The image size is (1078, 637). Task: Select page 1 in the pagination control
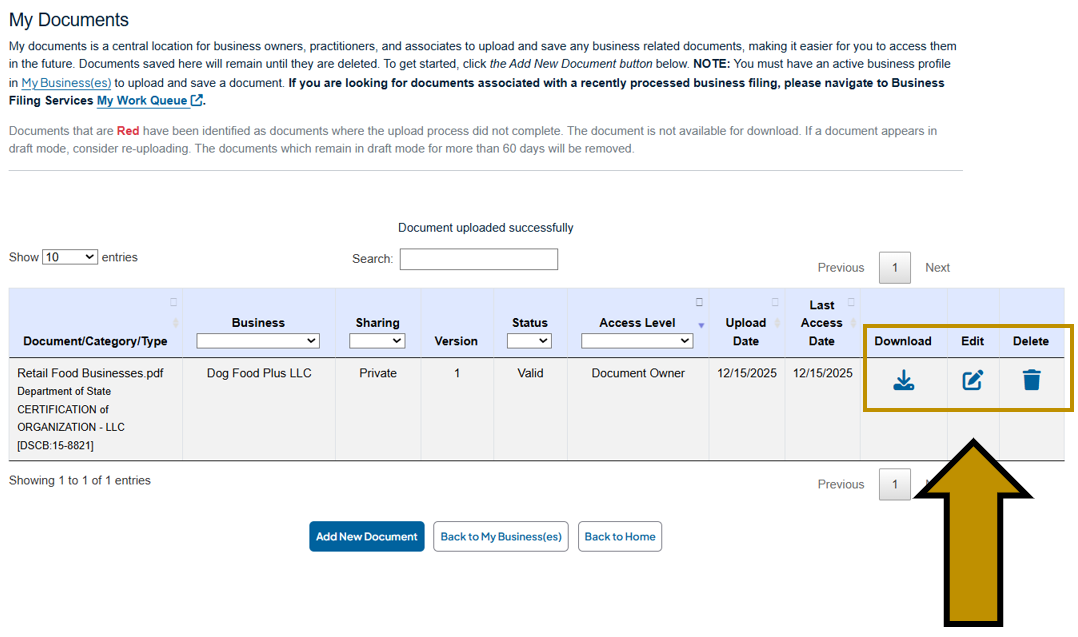click(894, 267)
